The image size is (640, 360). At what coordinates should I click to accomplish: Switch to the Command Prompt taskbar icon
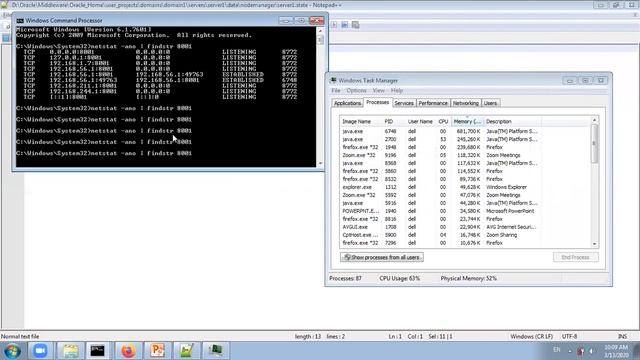(98, 351)
